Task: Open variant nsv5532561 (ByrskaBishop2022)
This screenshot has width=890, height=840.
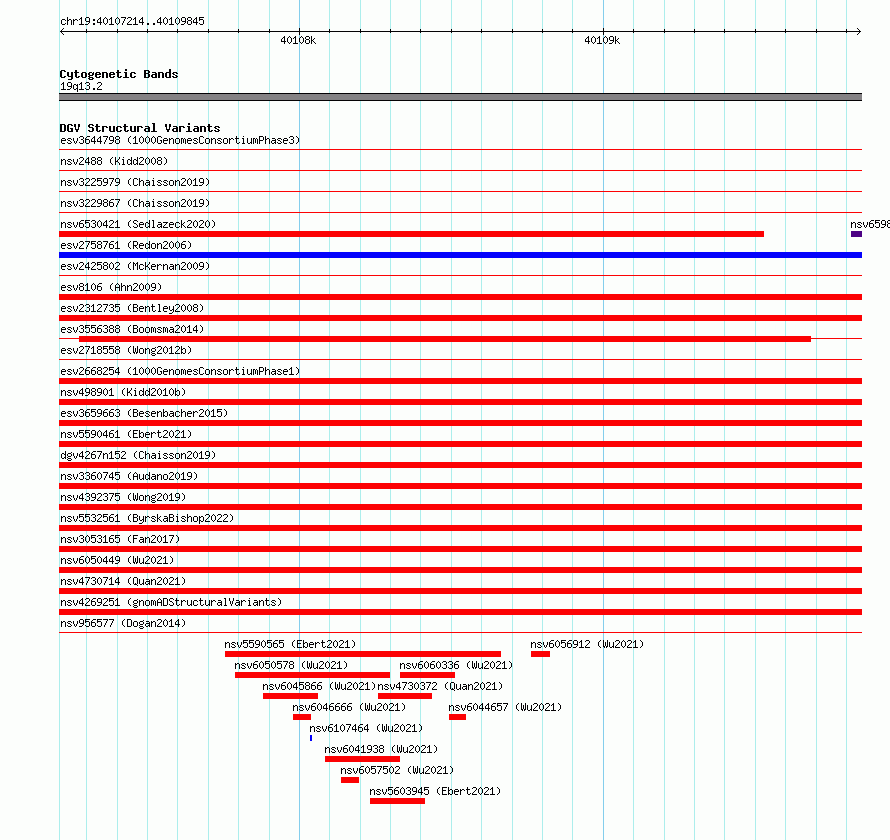Action: (x=147, y=518)
